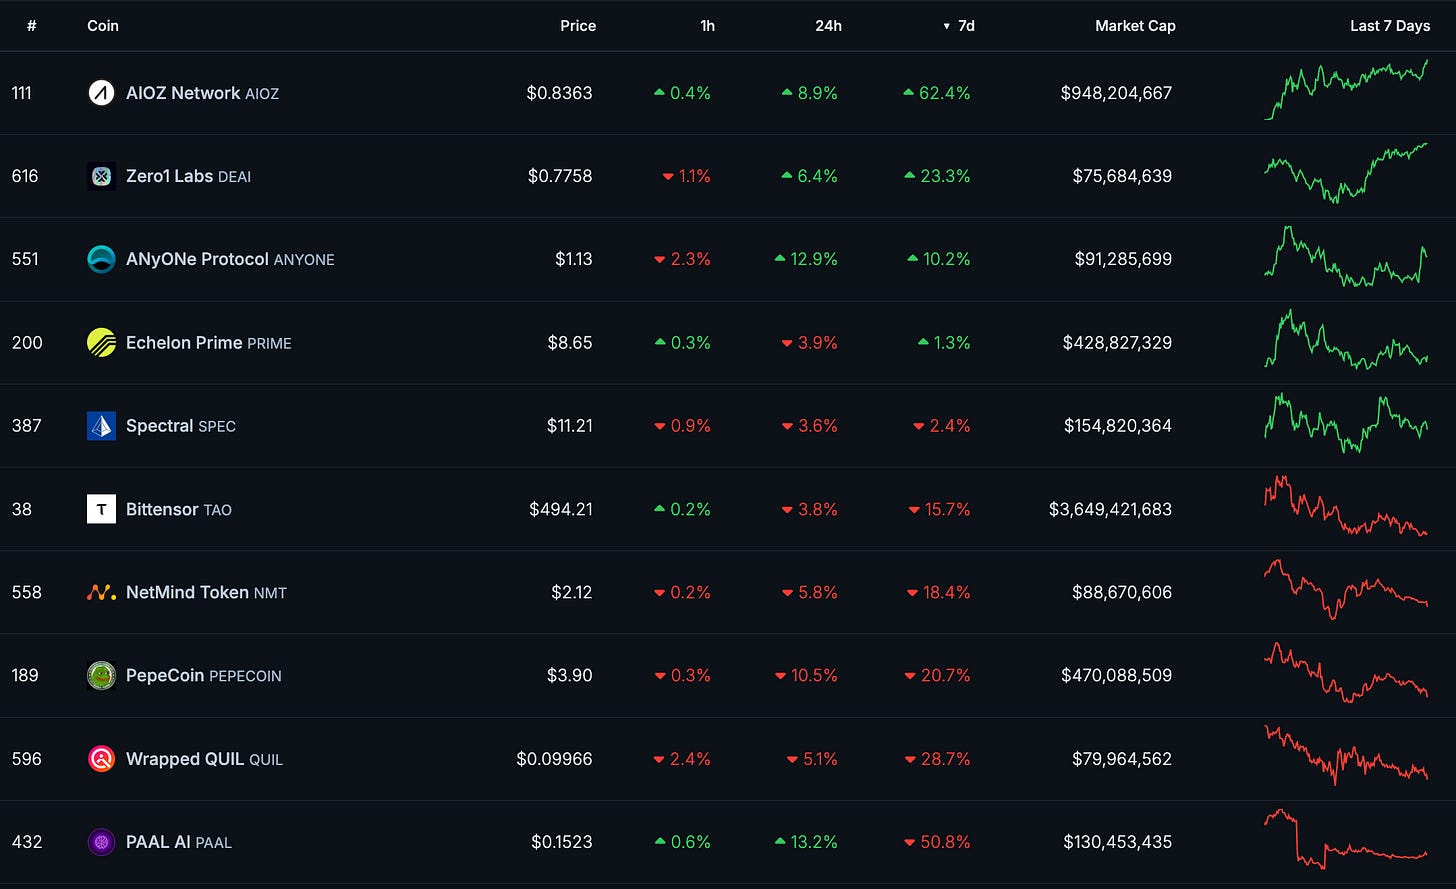Open the AIOZ Network 7-day sparkline chart
Image resolution: width=1456 pixels, height=889 pixels.
(1346, 90)
